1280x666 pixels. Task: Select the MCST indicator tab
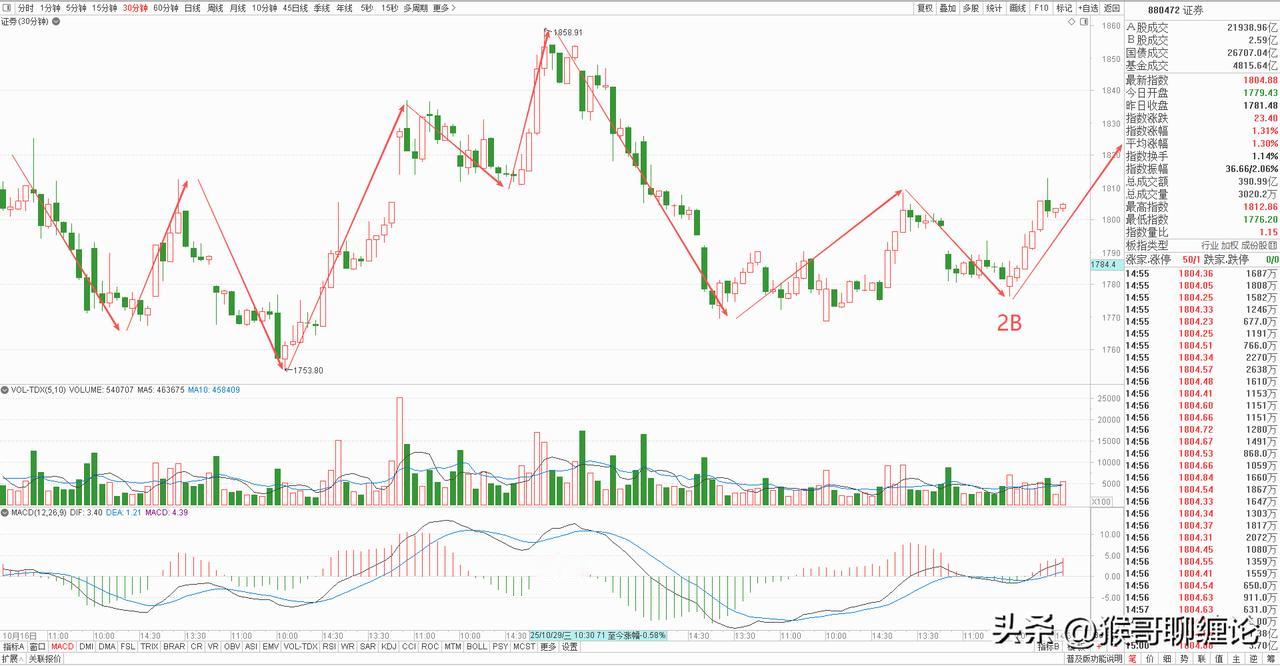524,646
